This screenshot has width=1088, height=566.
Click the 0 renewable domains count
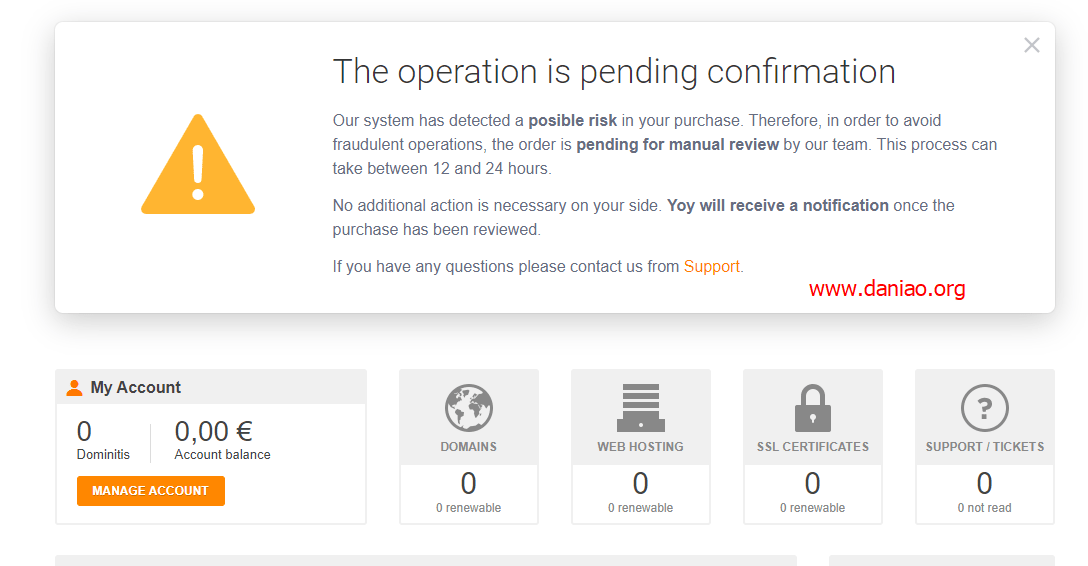coord(468,508)
